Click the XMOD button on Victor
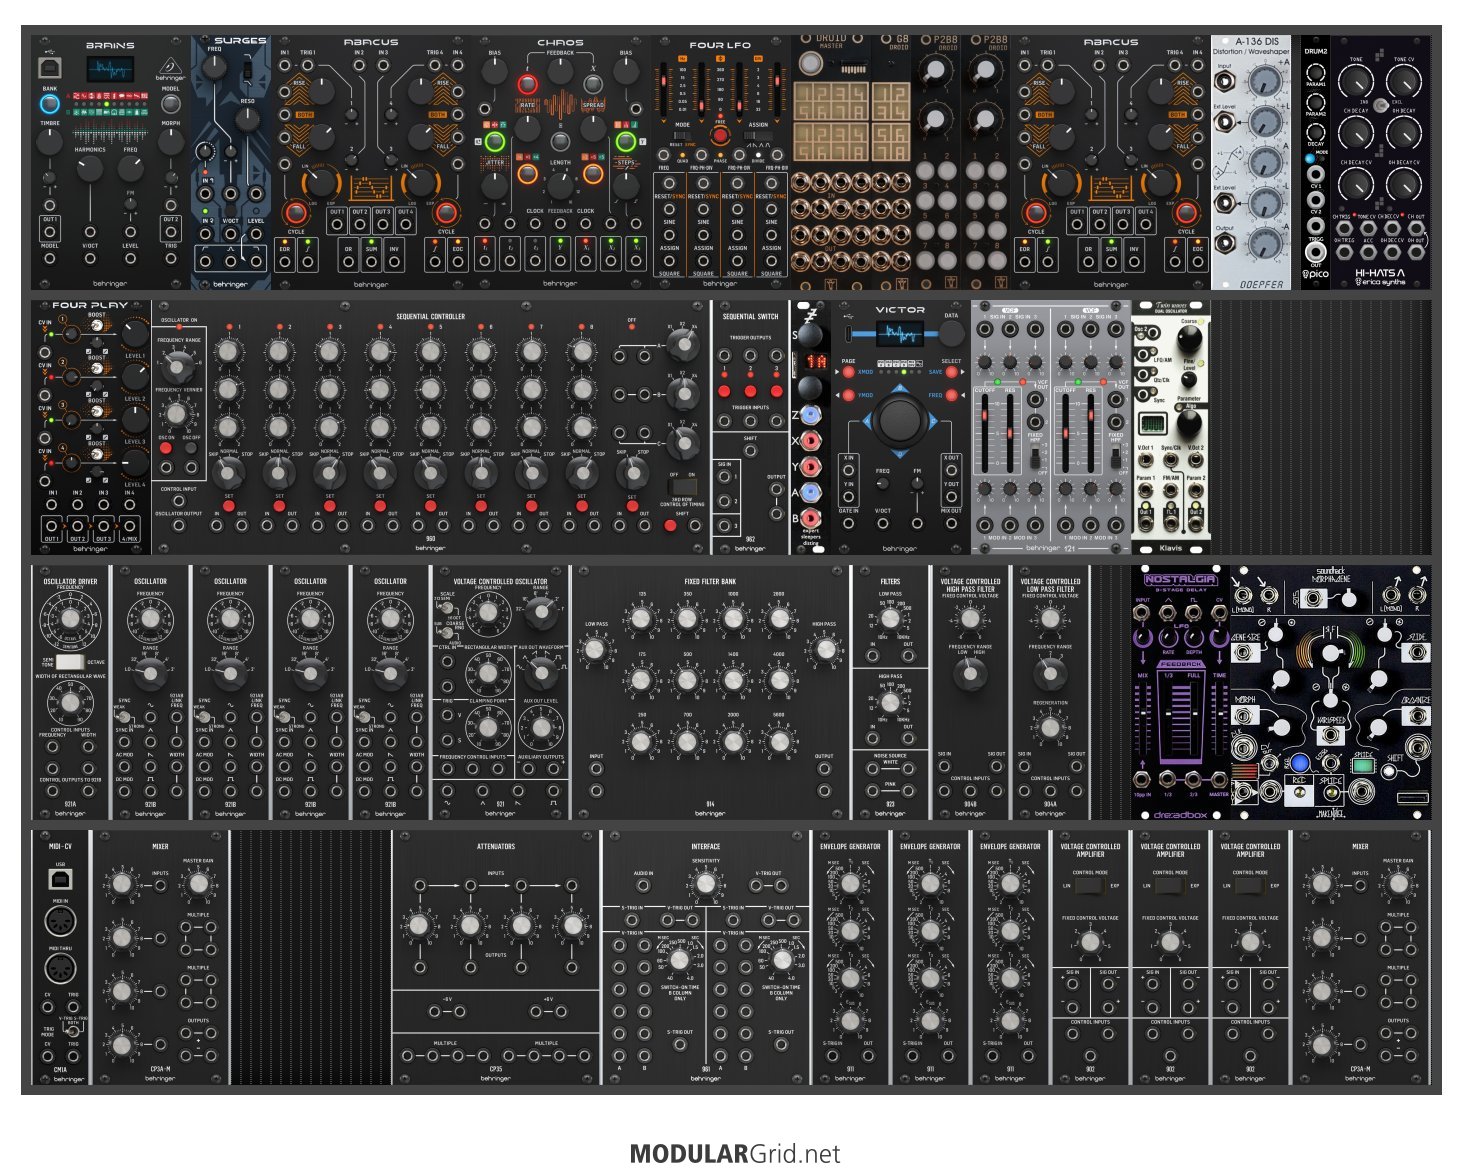Image resolution: width=1472 pixels, height=1175 pixels. coord(848,372)
